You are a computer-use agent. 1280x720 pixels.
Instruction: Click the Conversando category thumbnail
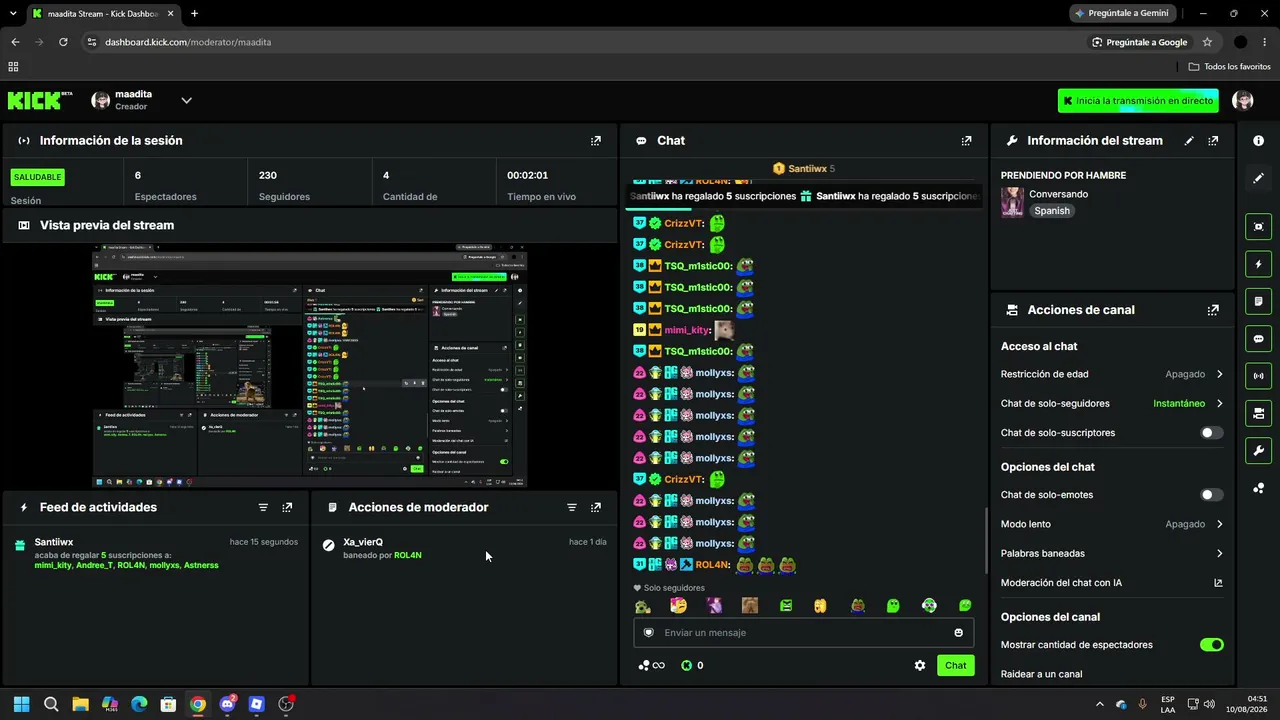[x=1012, y=202]
